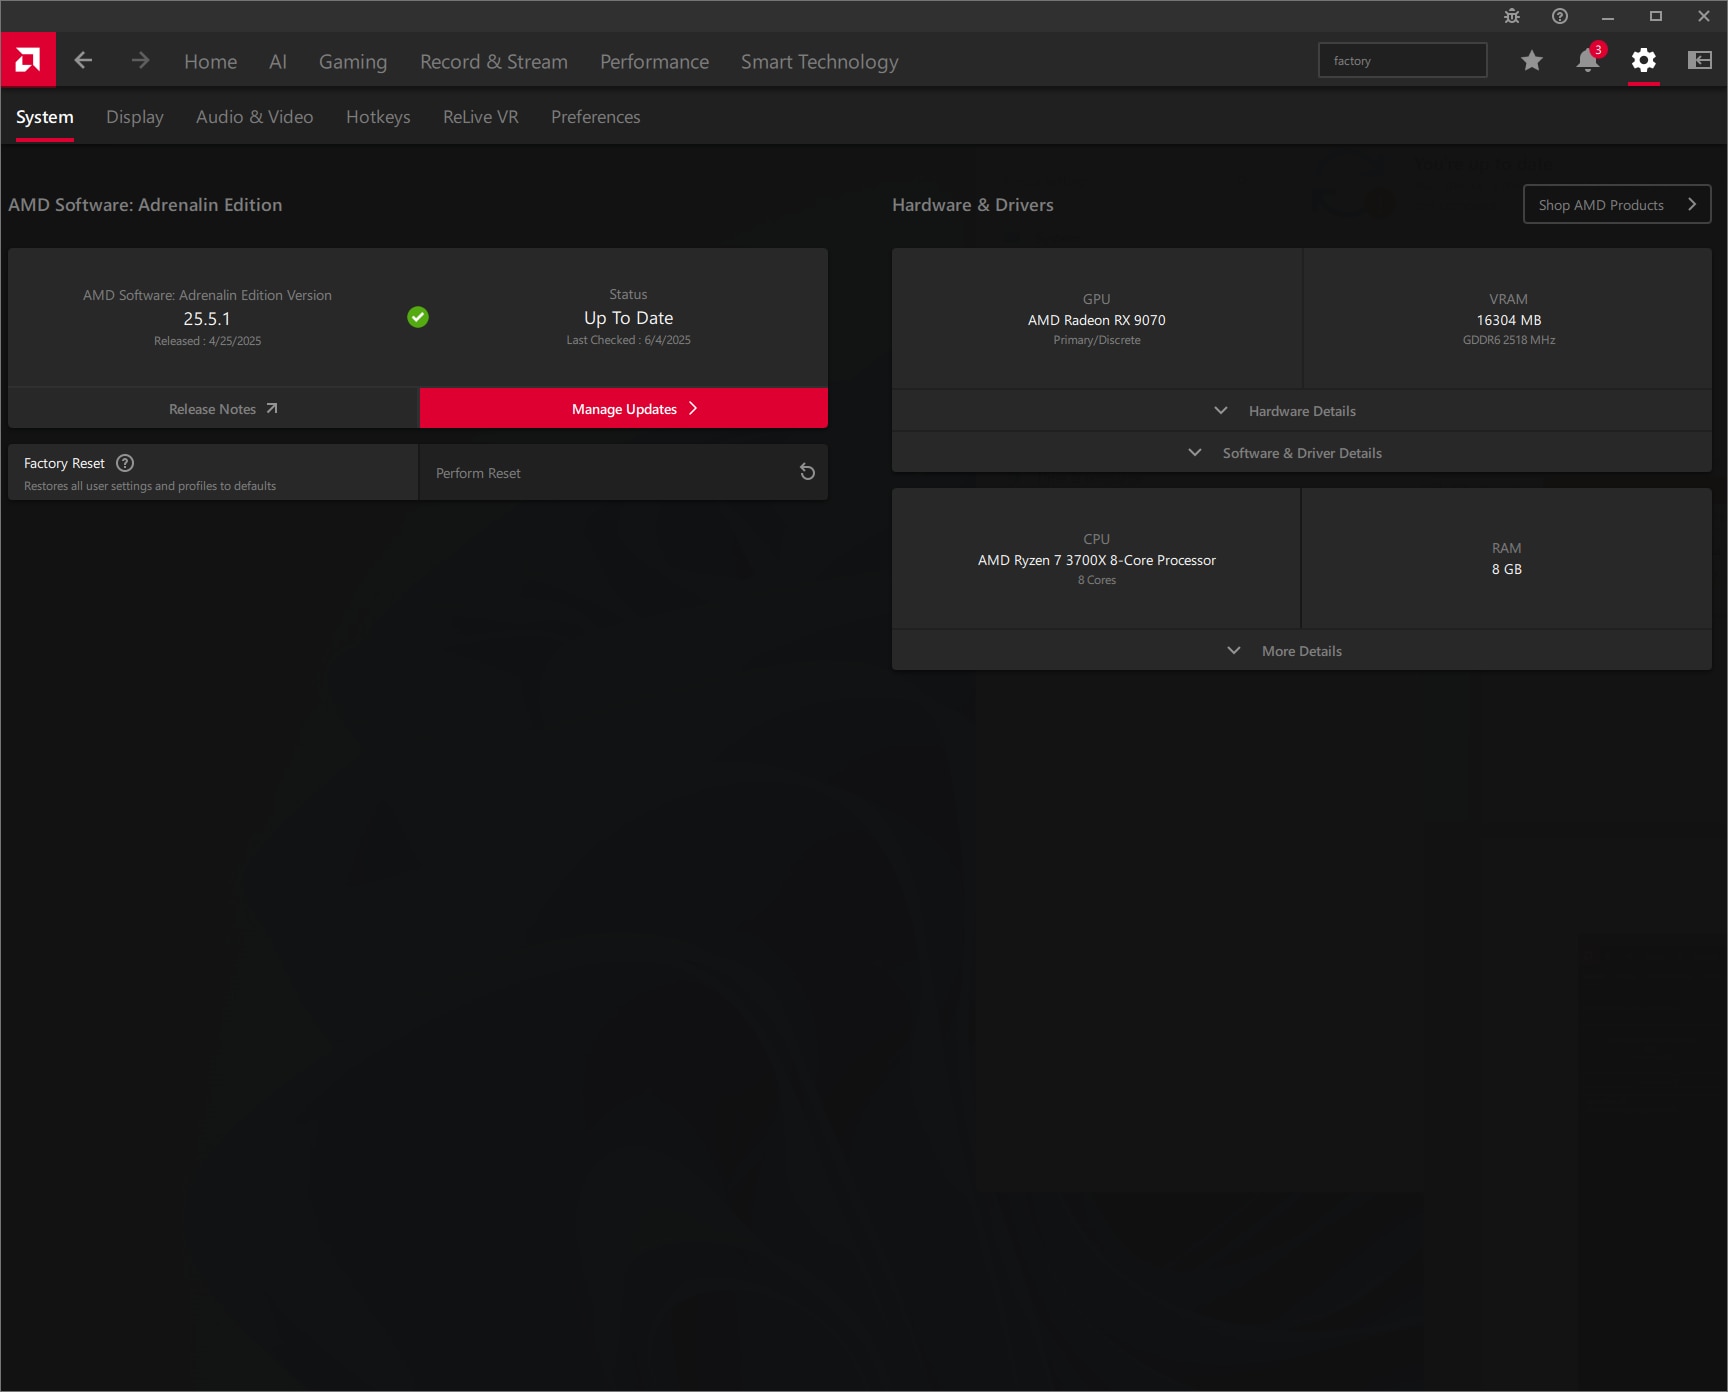Switch to the Display tab

click(135, 117)
